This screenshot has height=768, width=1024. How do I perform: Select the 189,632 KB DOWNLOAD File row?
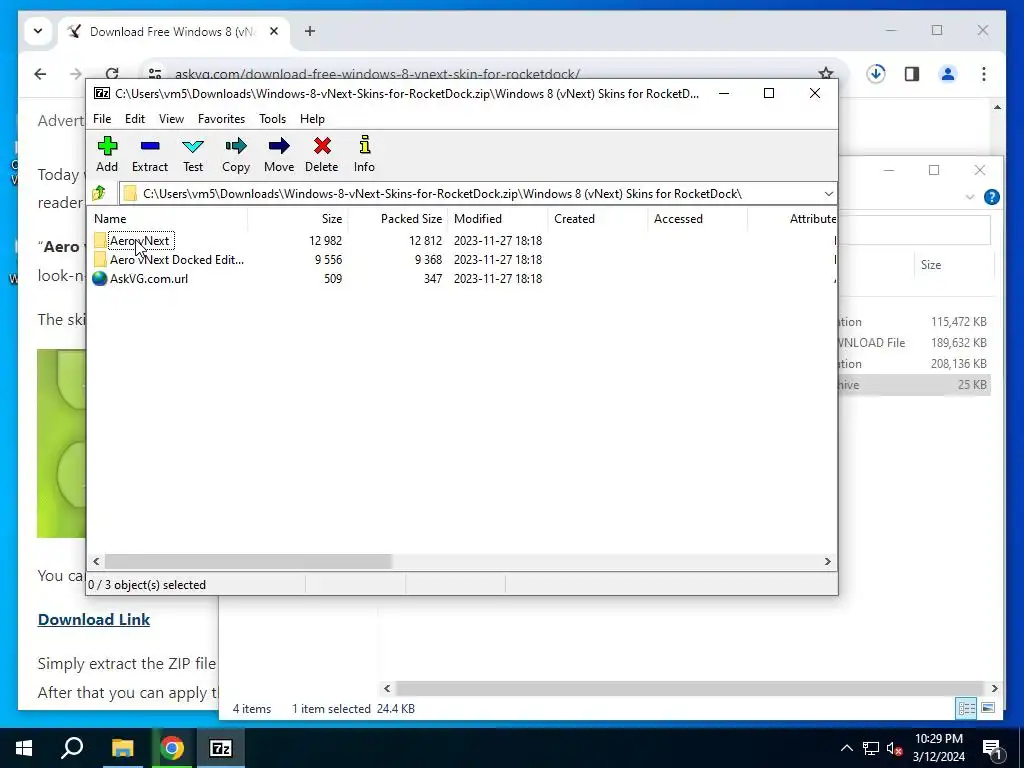coord(915,343)
